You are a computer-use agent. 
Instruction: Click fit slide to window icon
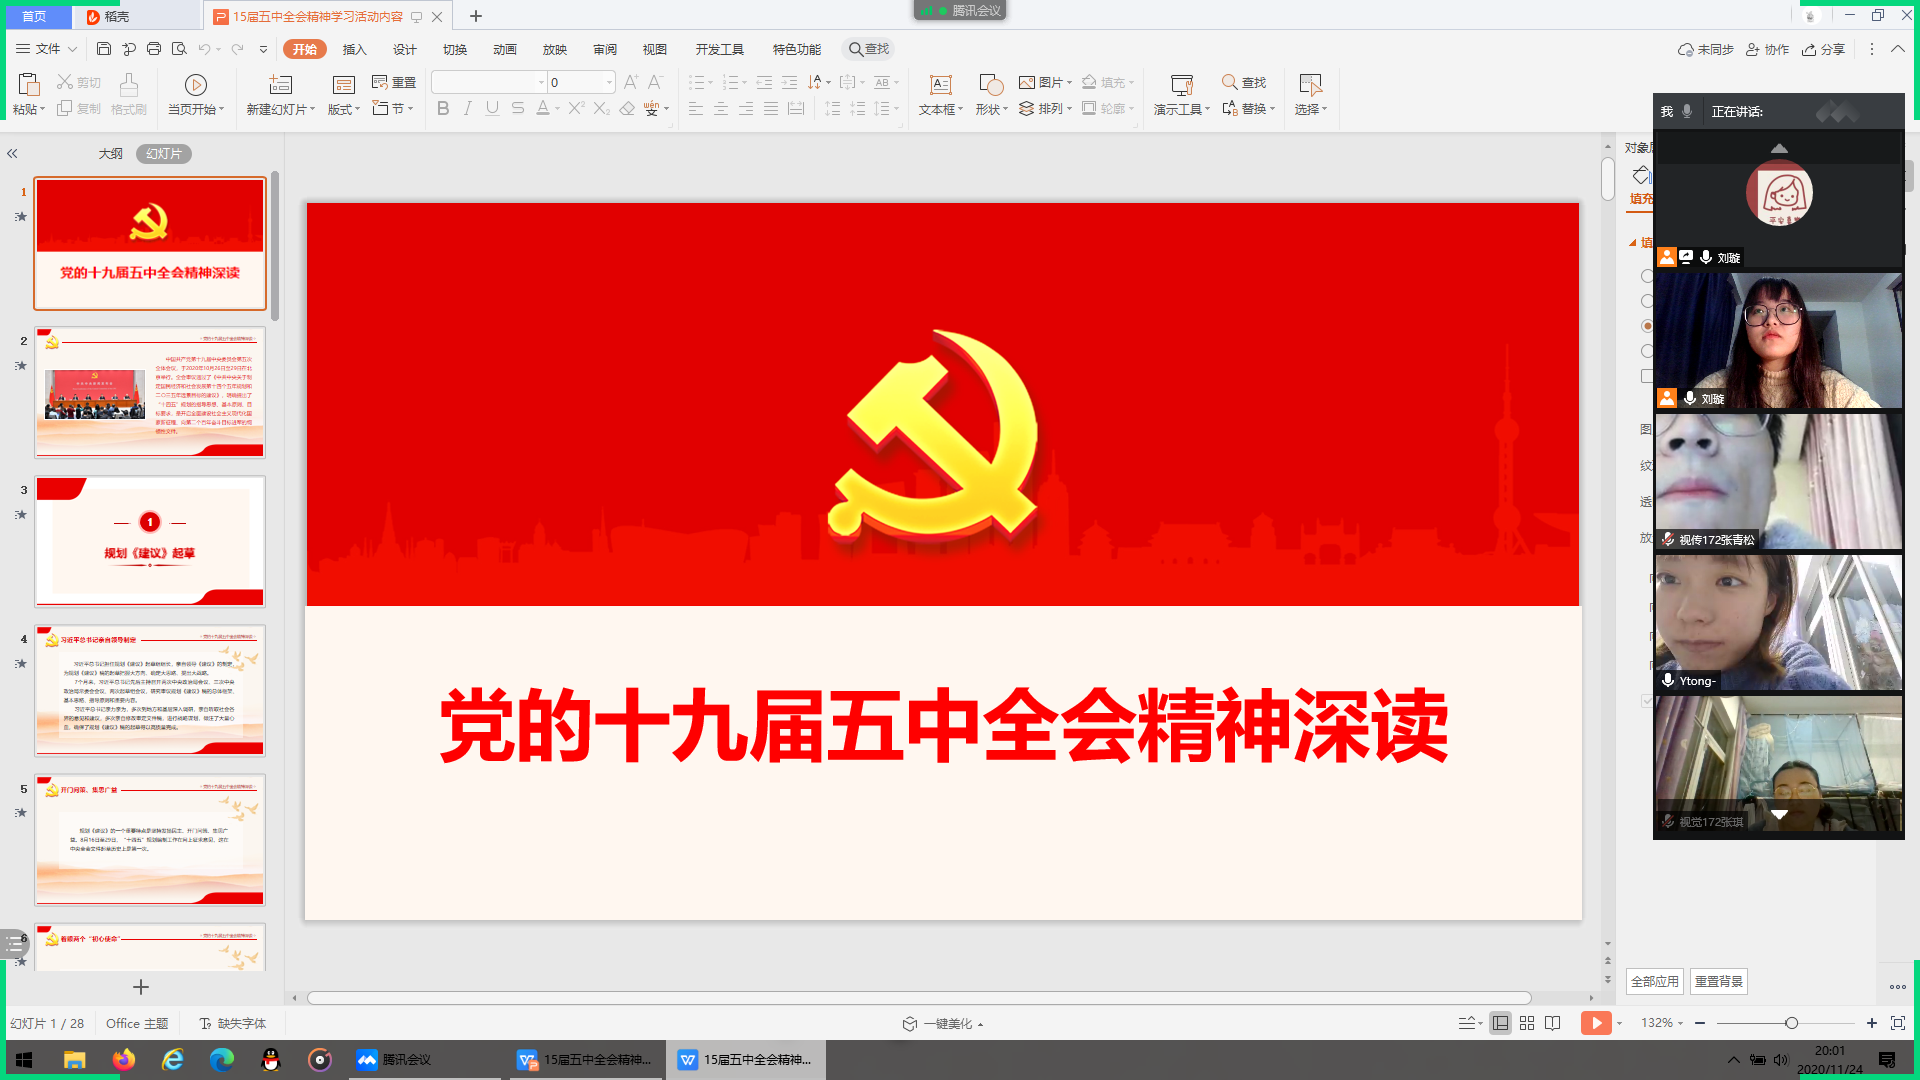pyautogui.click(x=1897, y=1023)
